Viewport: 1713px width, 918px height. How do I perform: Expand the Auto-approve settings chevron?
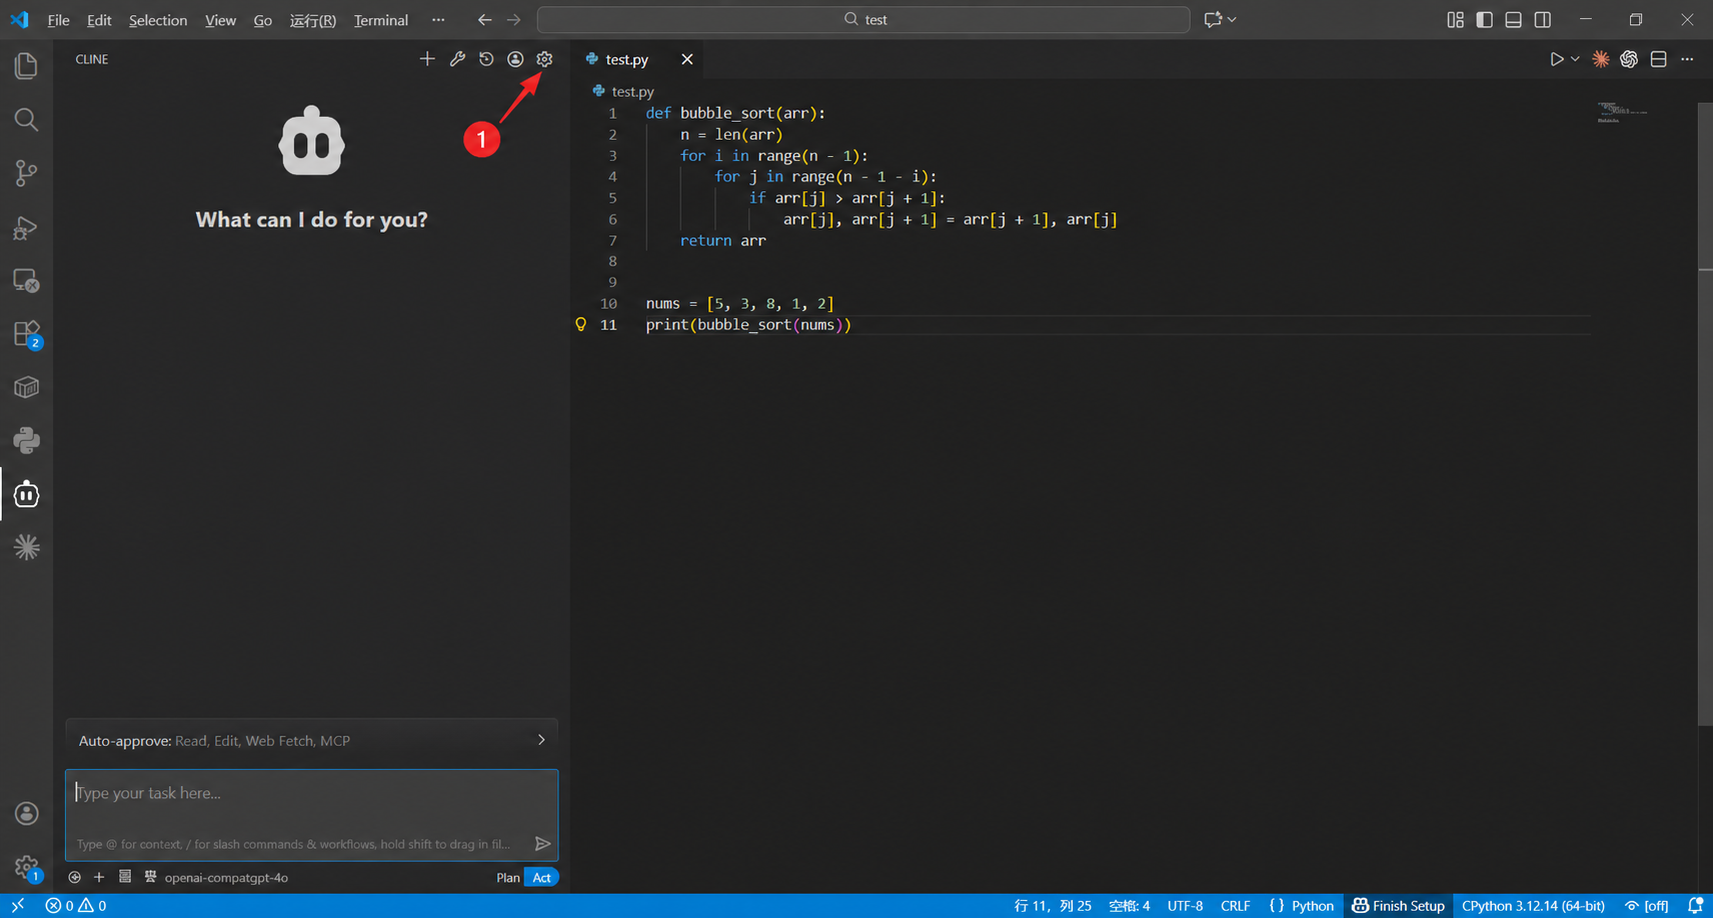click(x=541, y=740)
